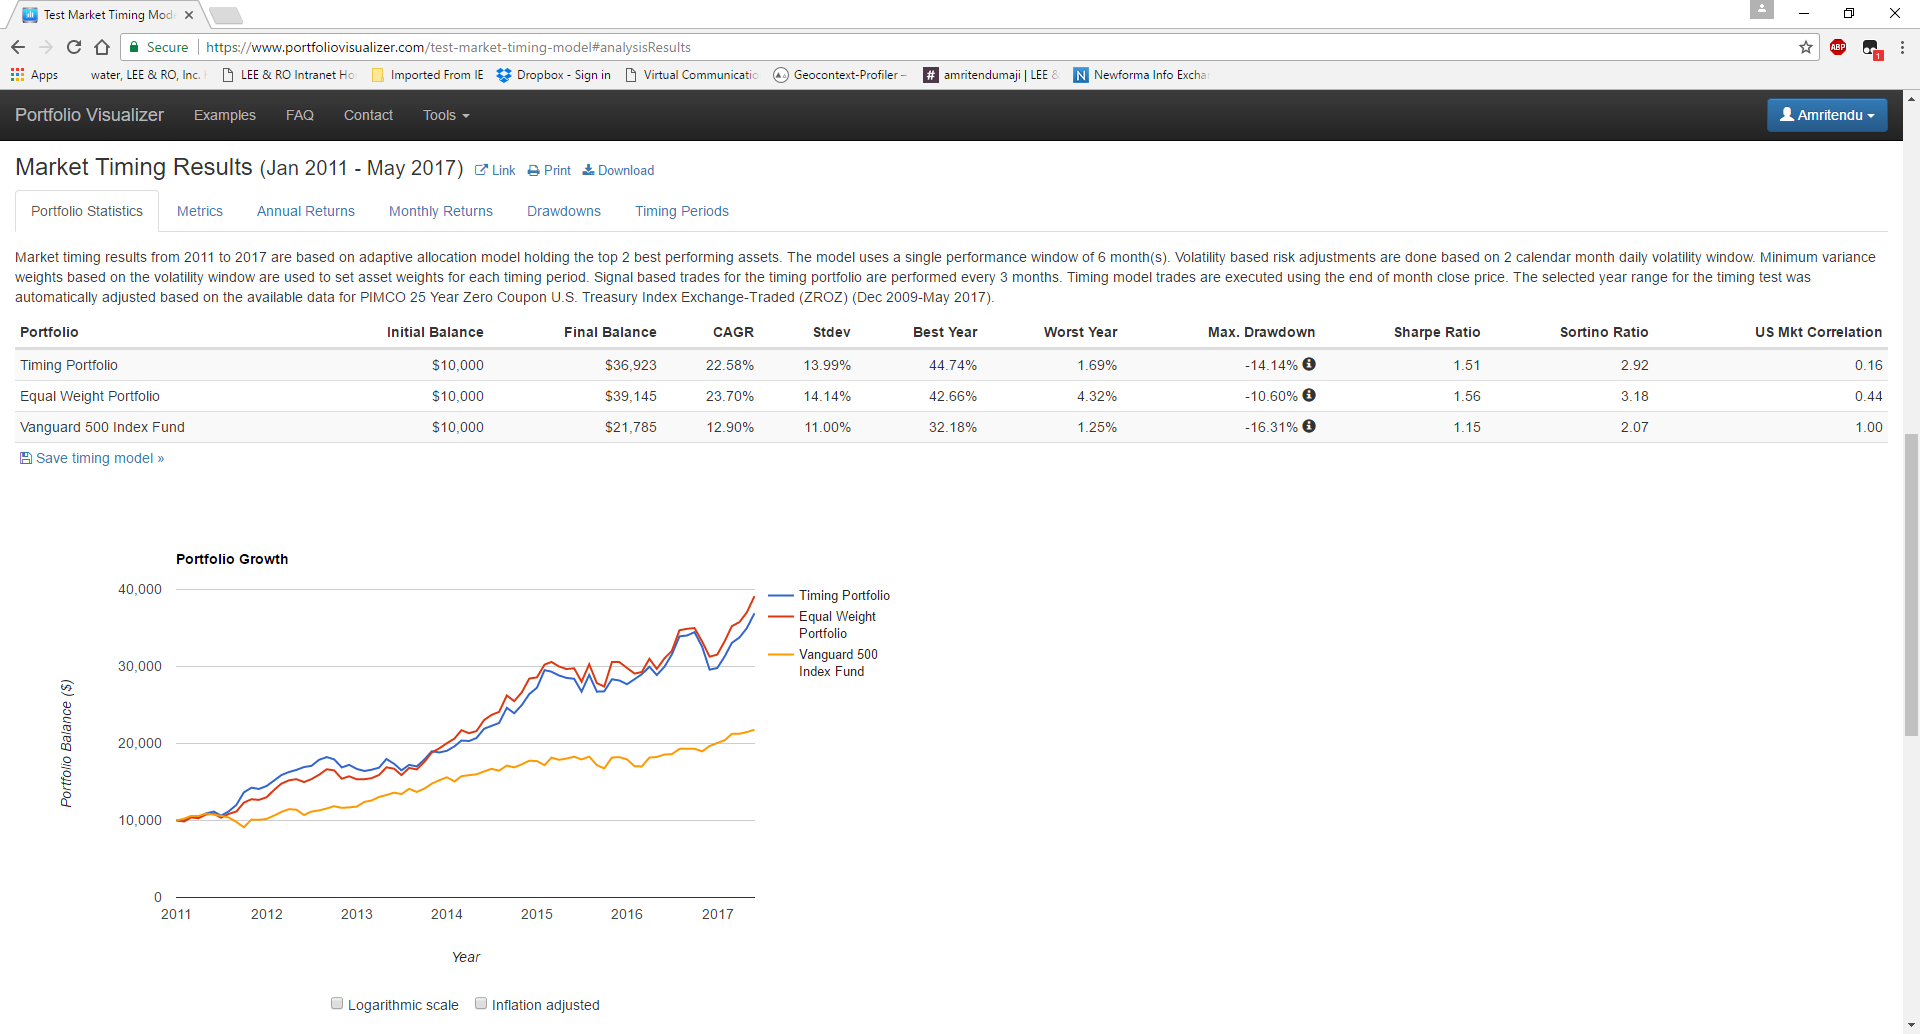Click the Download results link
The image size is (1920, 1034).
coord(618,170)
